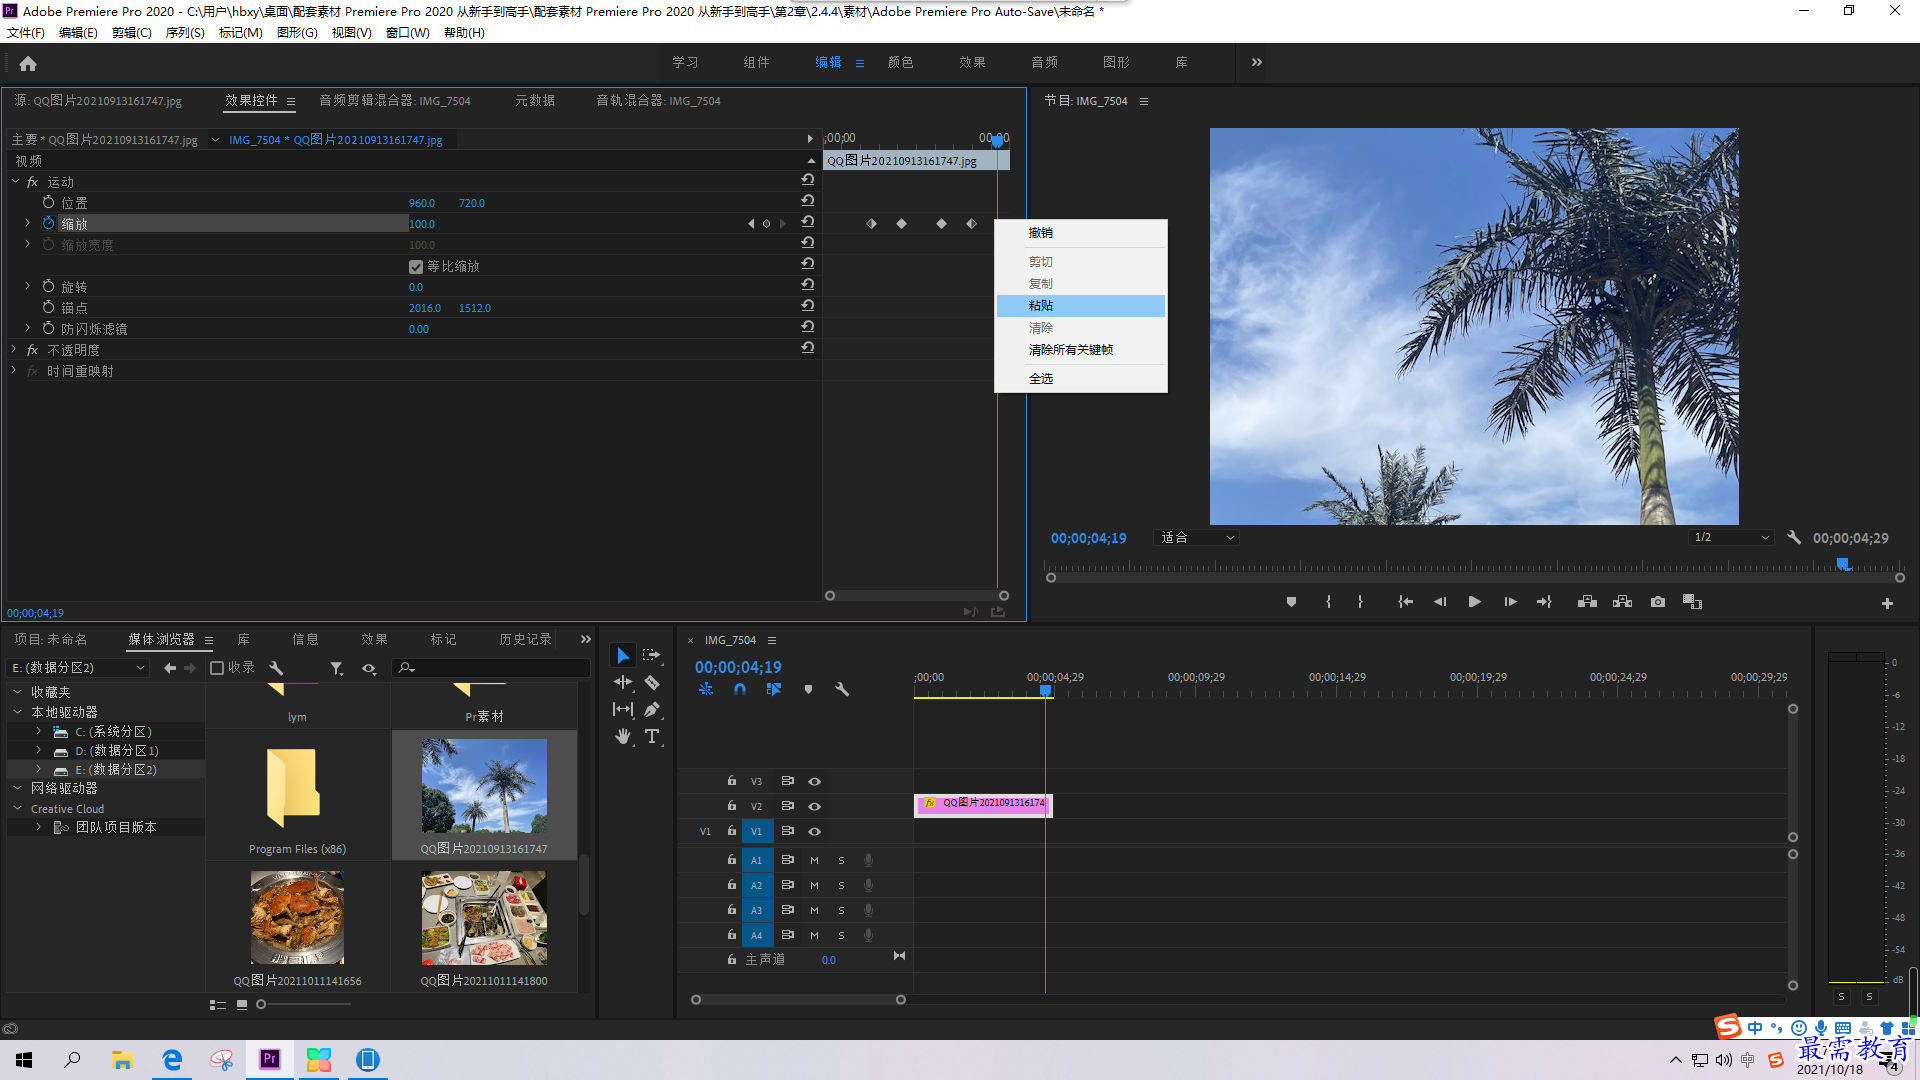Toggle Rotation animation stopwatch
The width and height of the screenshot is (1920, 1080).
(48, 287)
